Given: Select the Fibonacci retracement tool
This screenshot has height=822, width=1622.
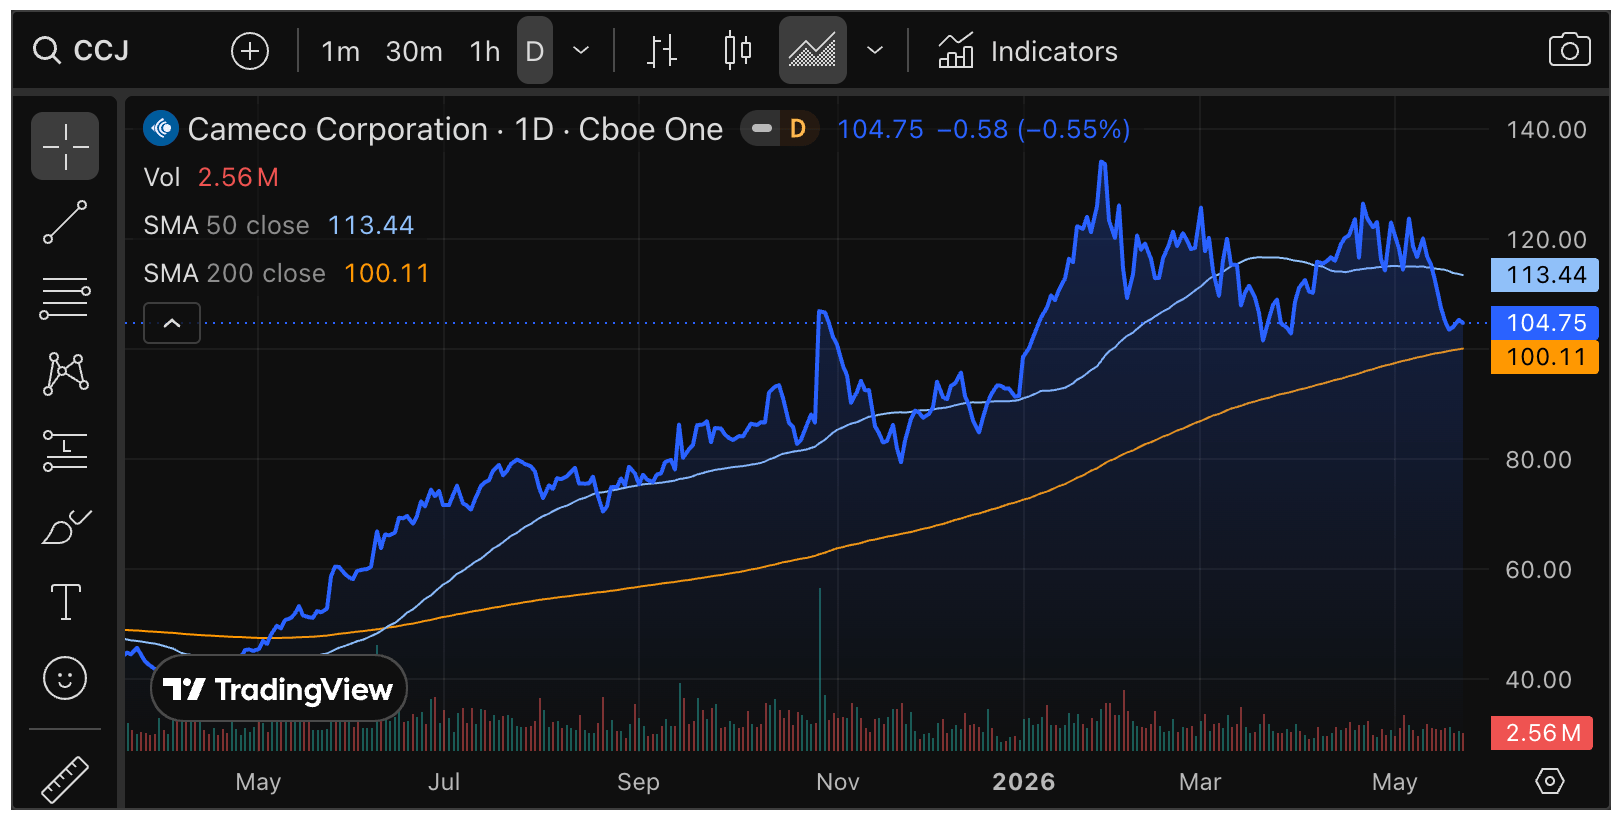Looking at the screenshot, I should click(x=65, y=298).
